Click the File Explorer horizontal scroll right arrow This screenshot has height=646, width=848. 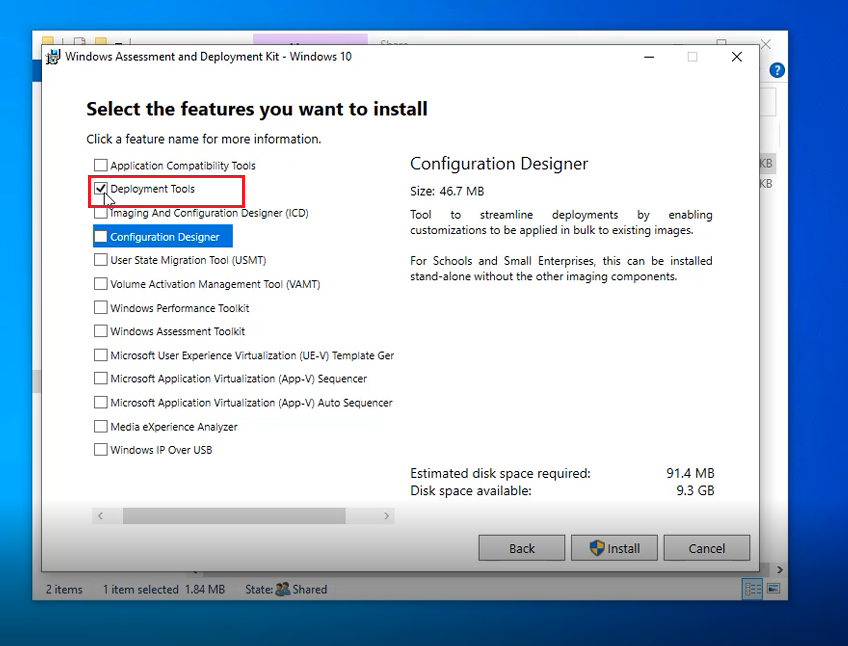pyautogui.click(x=779, y=570)
